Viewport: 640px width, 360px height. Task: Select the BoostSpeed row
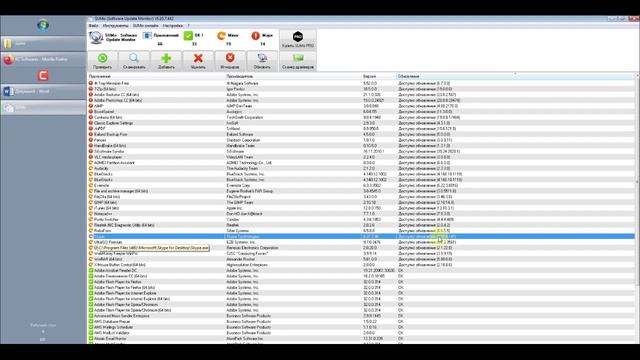click(361, 112)
